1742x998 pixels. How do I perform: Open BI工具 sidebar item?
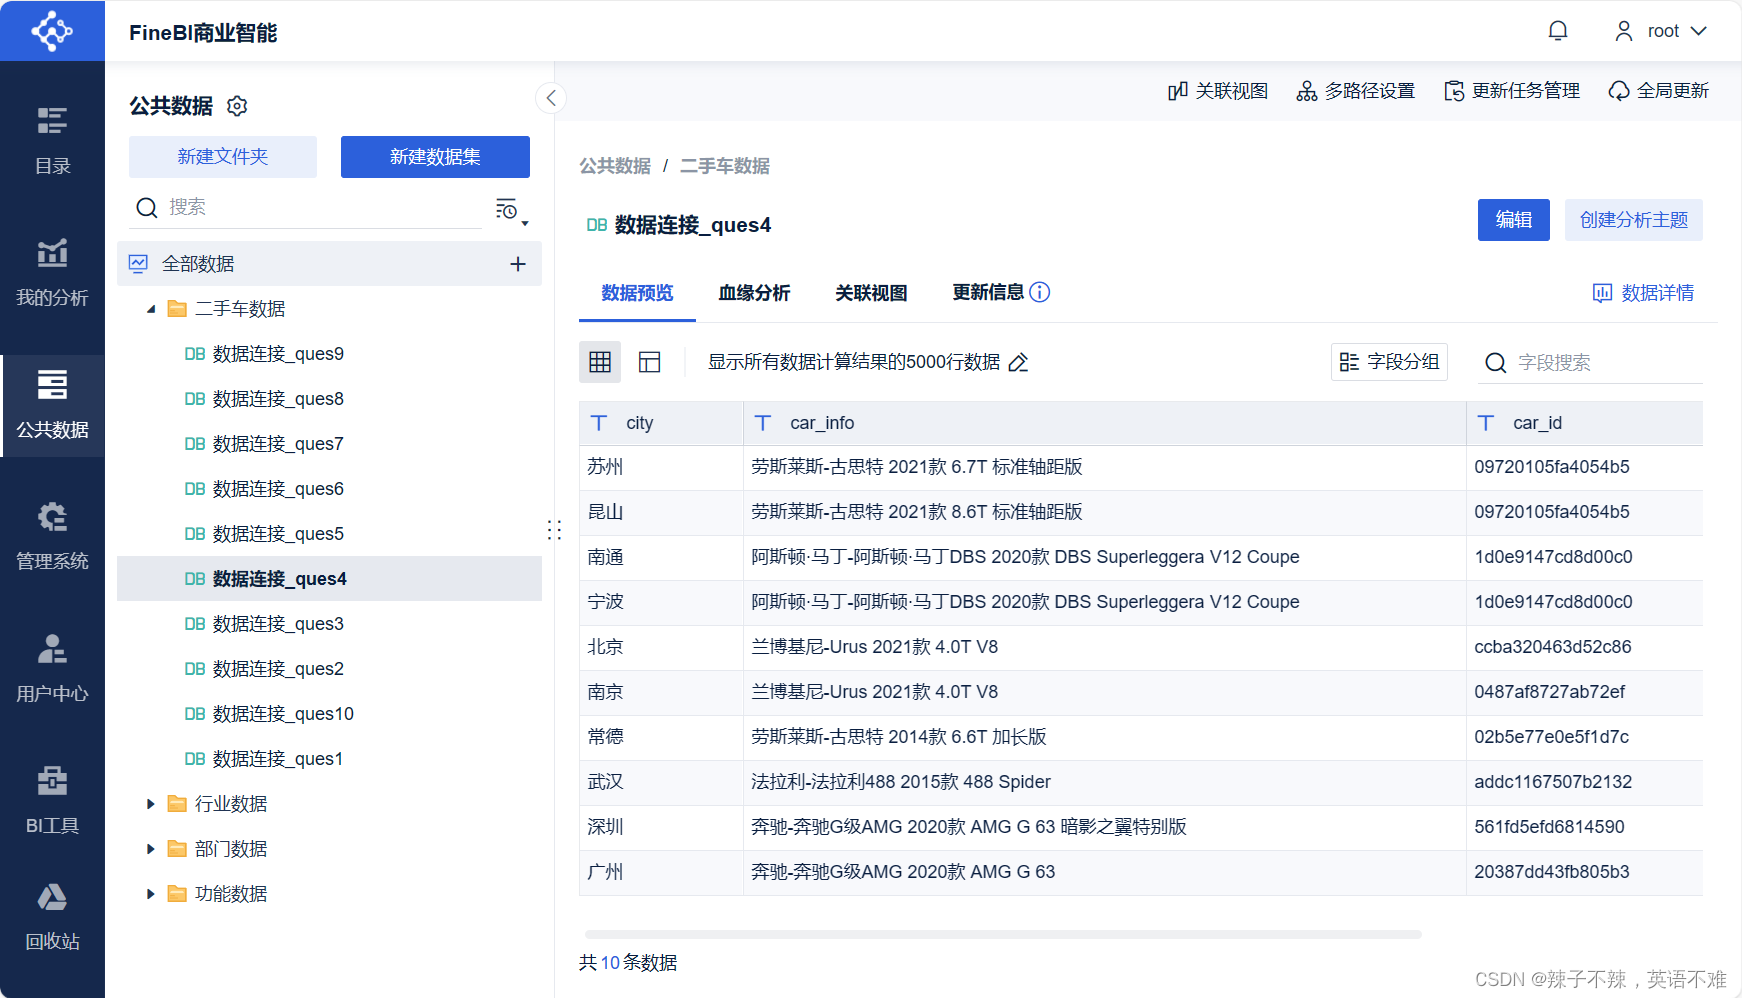click(52, 800)
